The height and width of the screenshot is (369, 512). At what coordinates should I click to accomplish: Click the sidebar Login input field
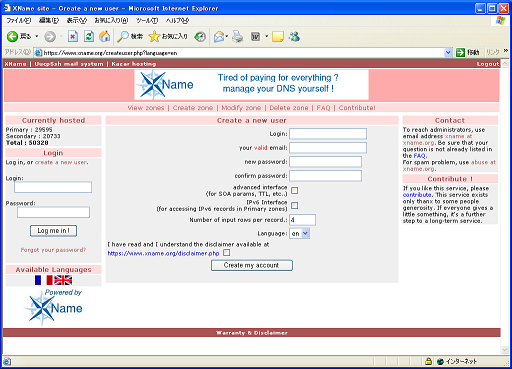tap(53, 187)
